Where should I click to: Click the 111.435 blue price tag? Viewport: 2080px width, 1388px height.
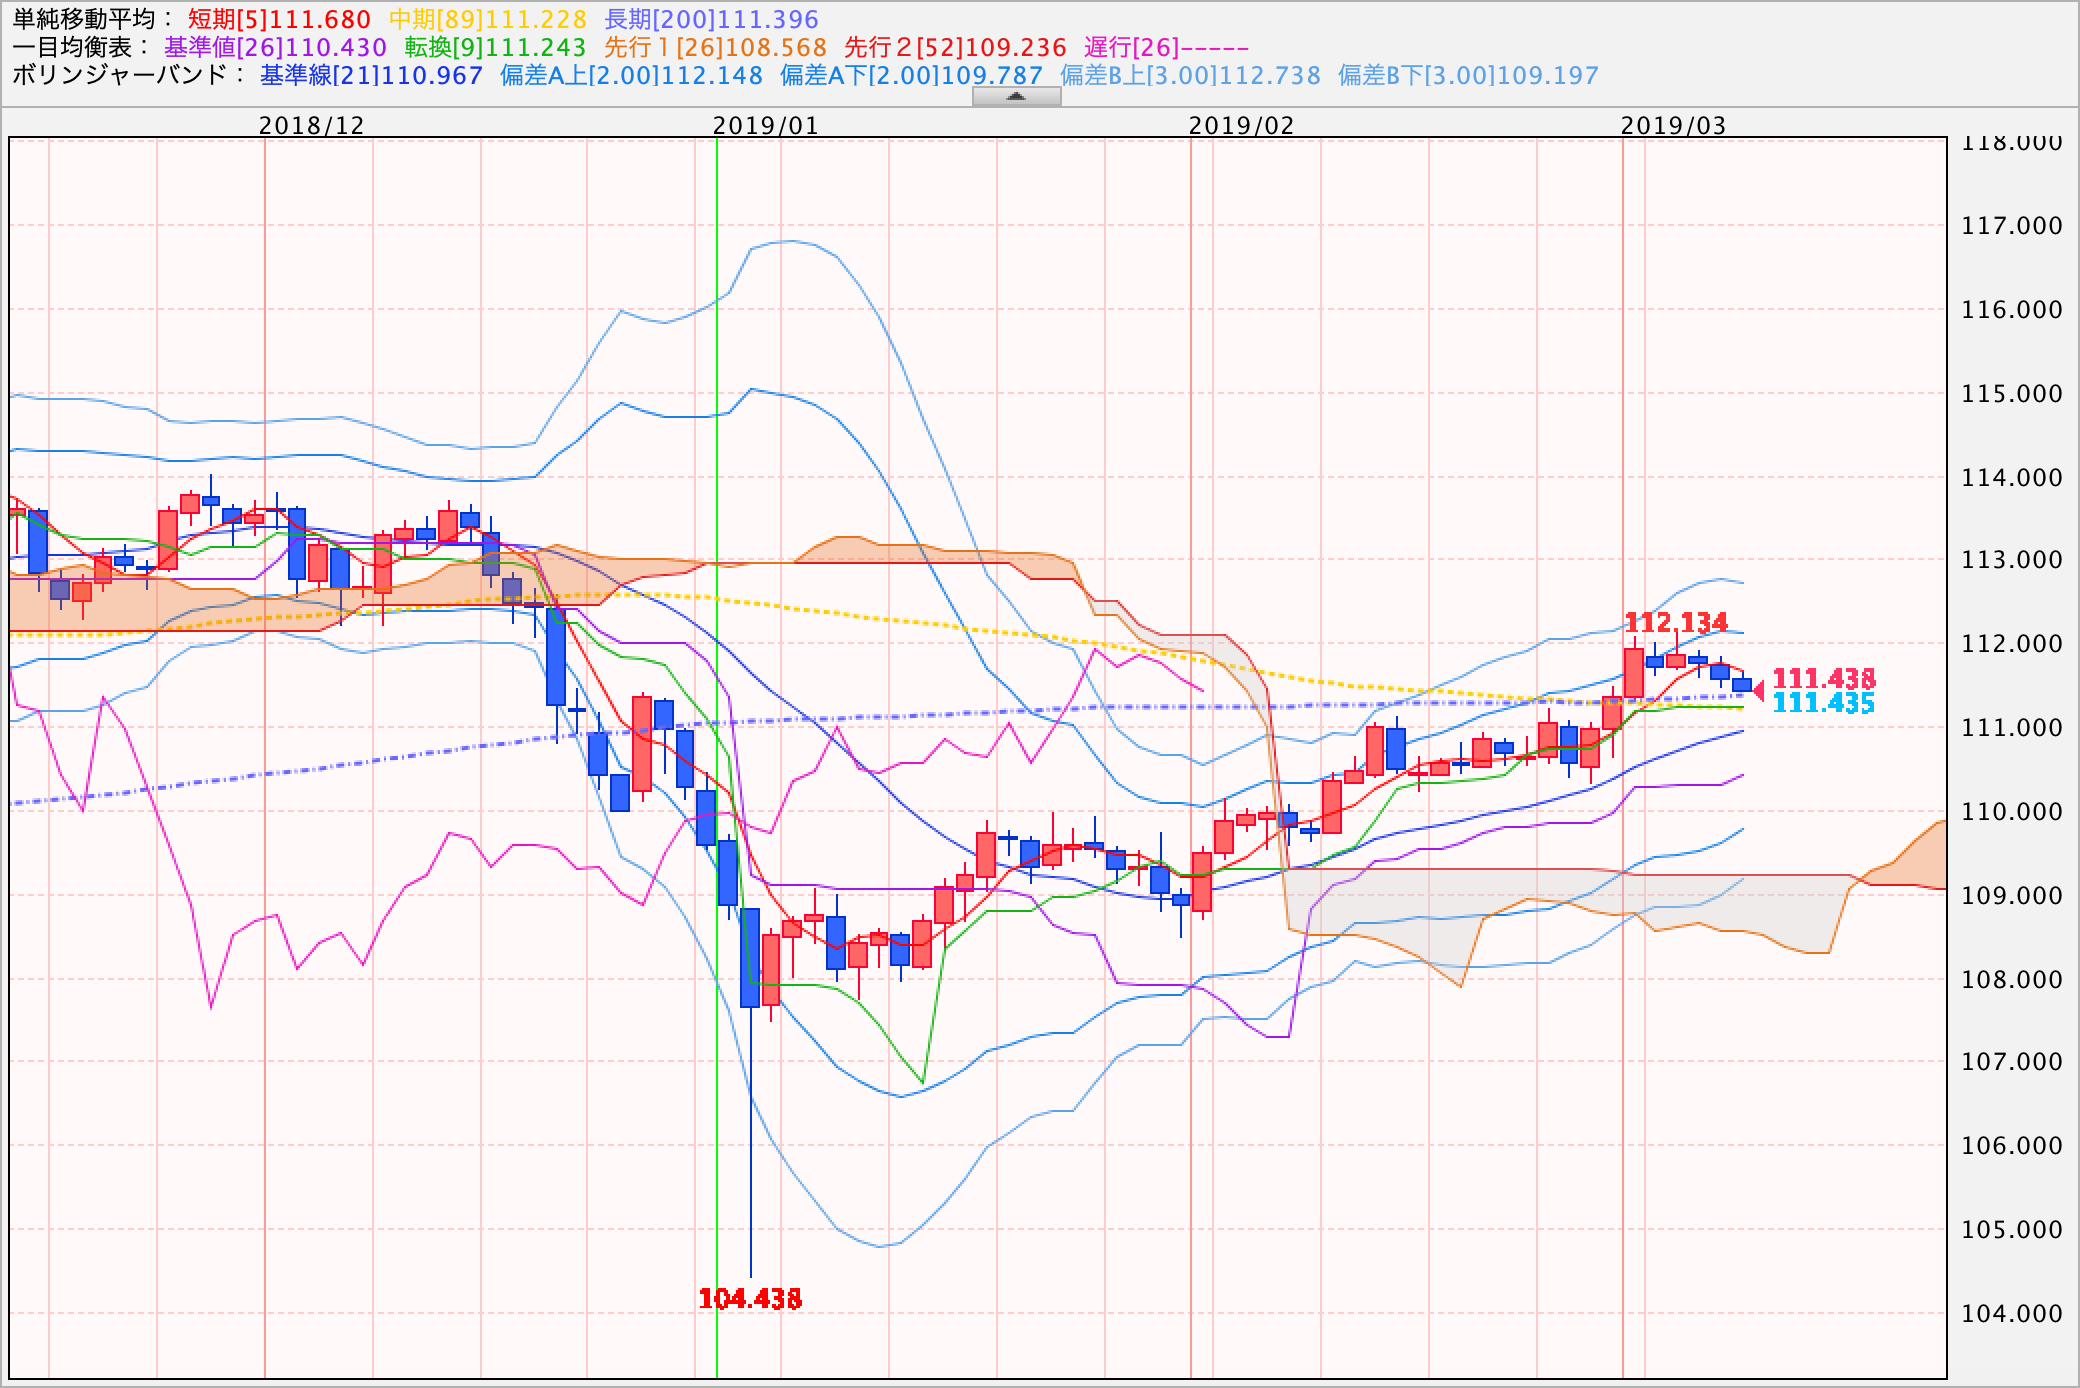pos(1824,703)
